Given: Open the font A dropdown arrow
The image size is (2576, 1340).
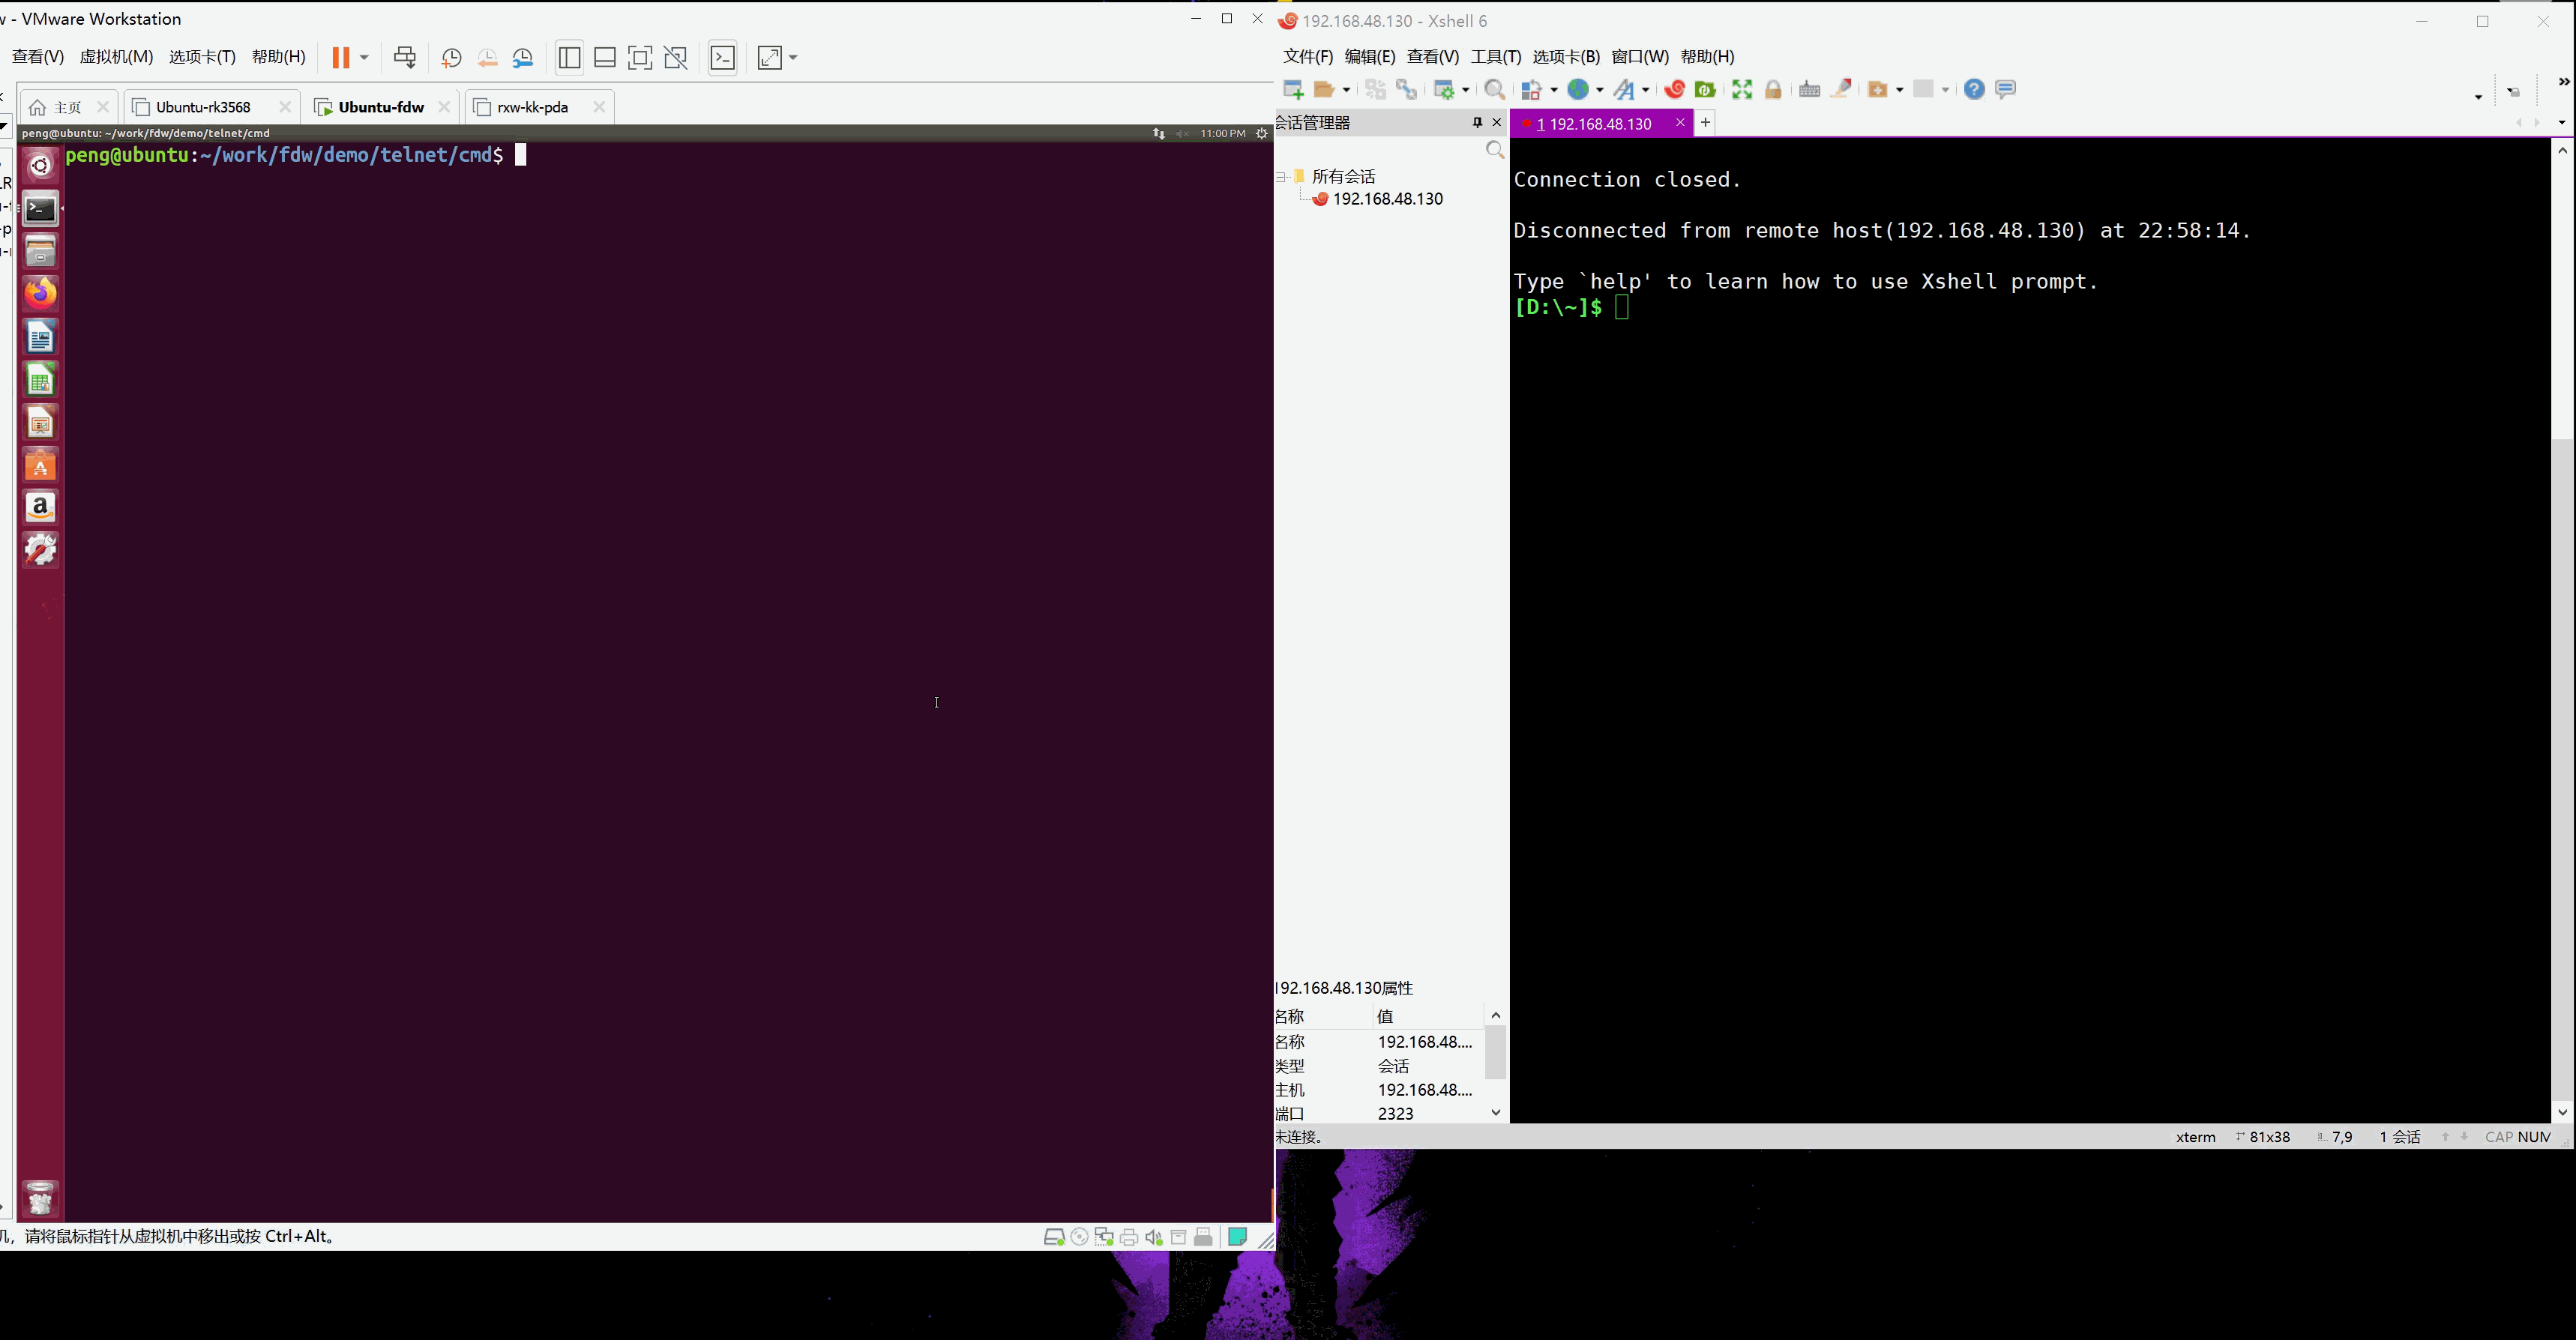Looking at the screenshot, I should pyautogui.click(x=1645, y=90).
